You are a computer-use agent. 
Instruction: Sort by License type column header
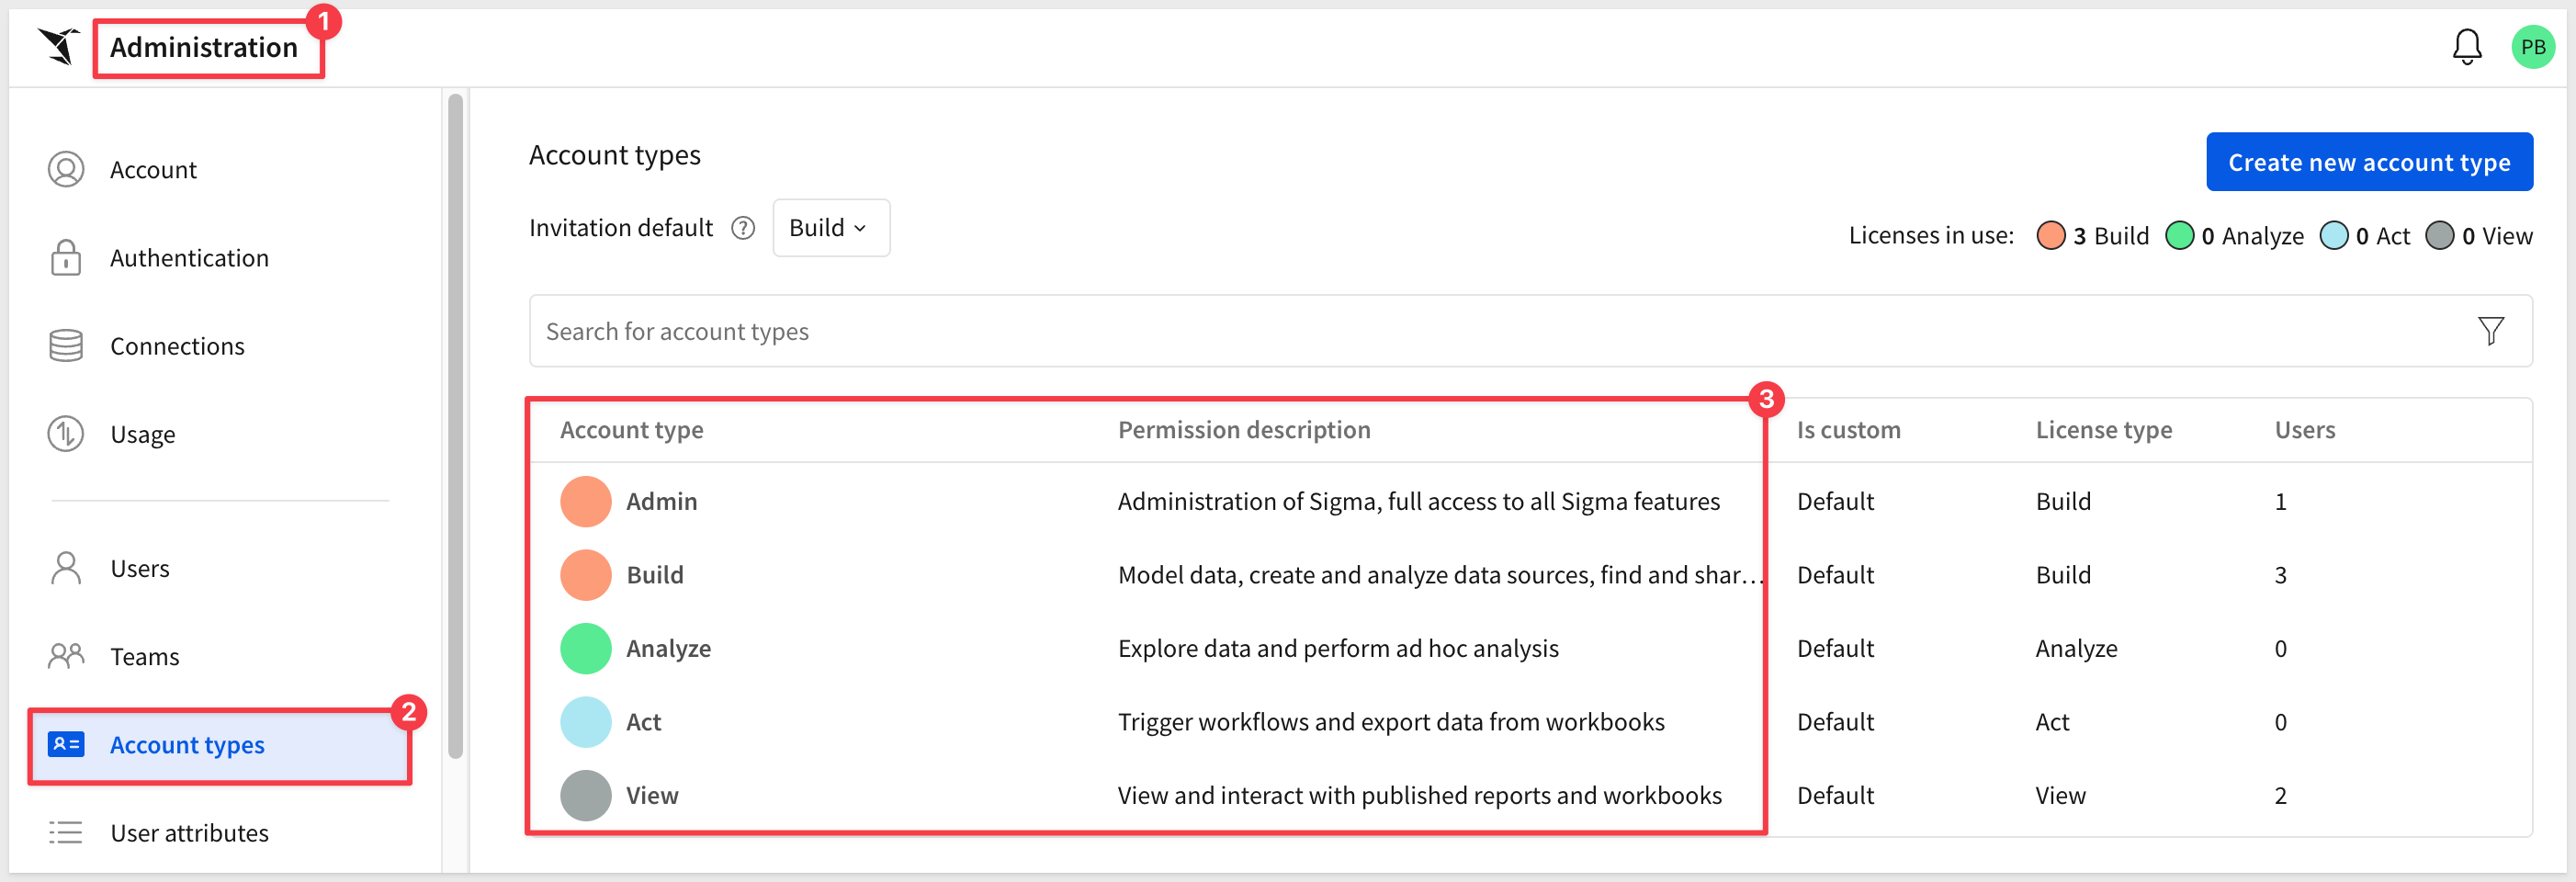click(2104, 430)
